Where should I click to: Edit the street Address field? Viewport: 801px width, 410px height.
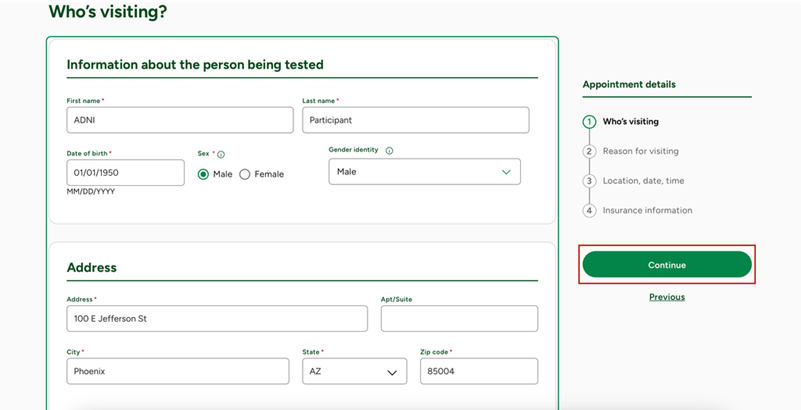tap(216, 319)
